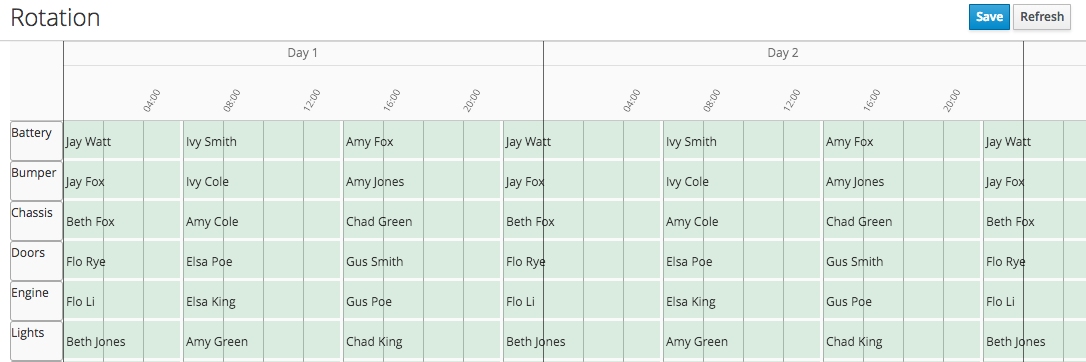Click the Day 1 timeline header
The image size is (1086, 362).
coord(303,53)
